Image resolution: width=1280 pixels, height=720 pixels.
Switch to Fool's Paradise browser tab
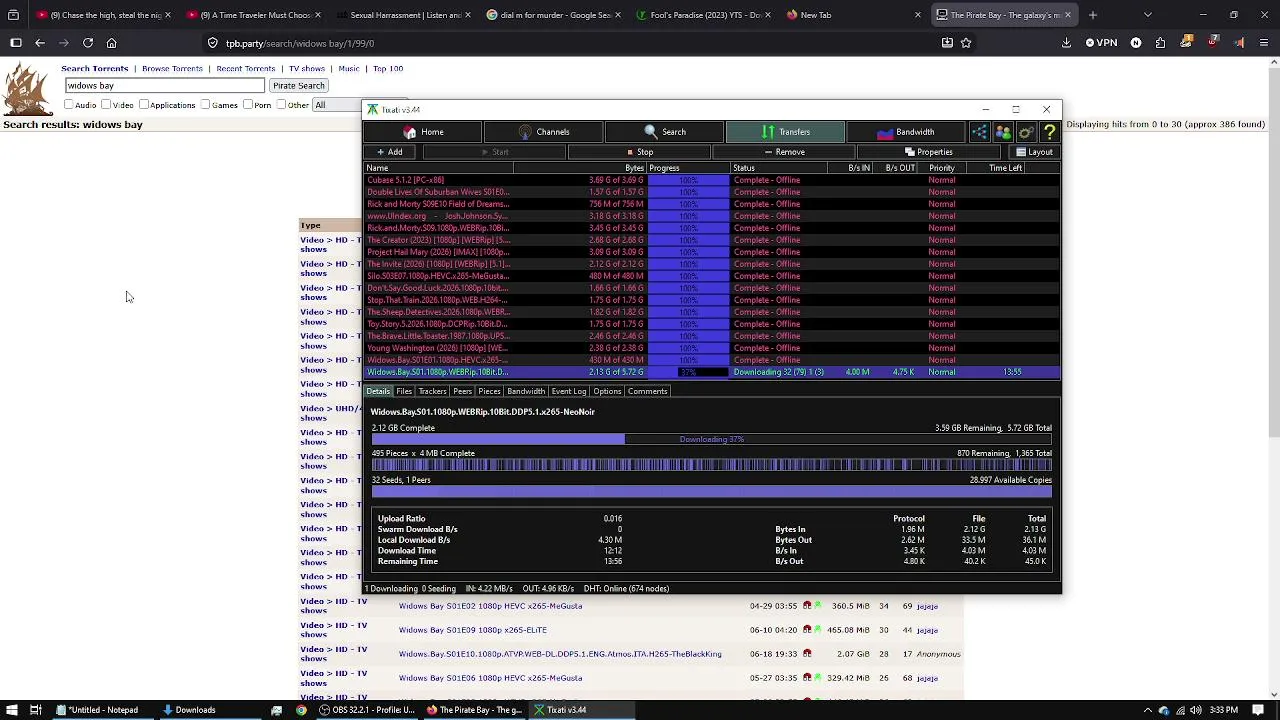(700, 15)
